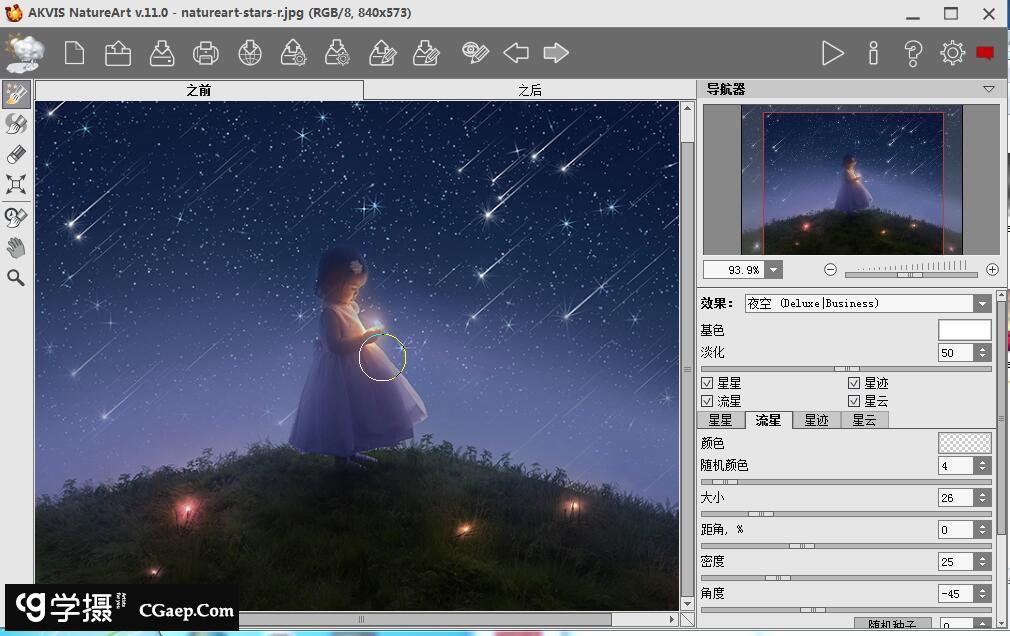This screenshot has width=1010, height=636.
Task: Select the Hand pan tool
Action: click(x=16, y=247)
